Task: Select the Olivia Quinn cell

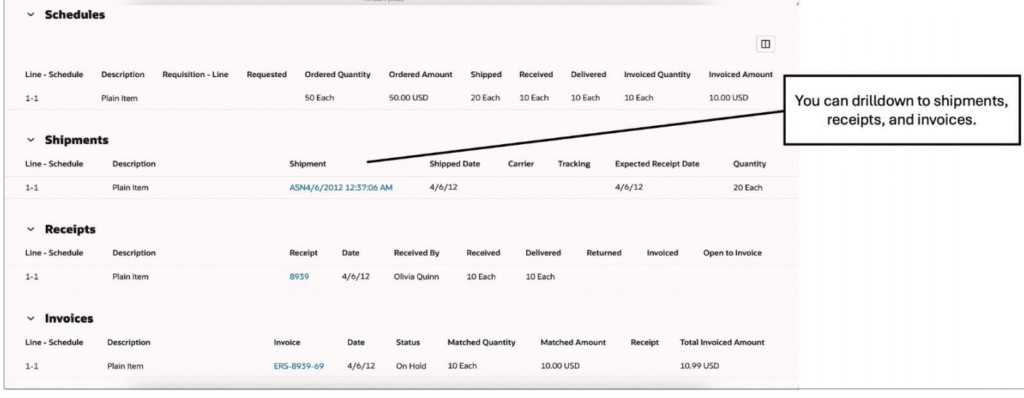Action: pyautogui.click(x=417, y=276)
